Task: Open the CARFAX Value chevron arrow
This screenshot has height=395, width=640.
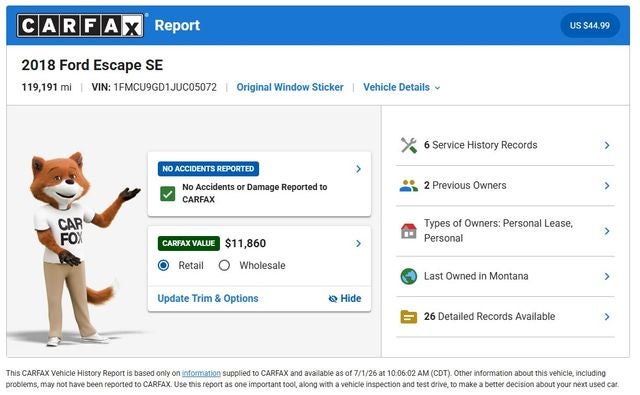Action: tap(358, 244)
